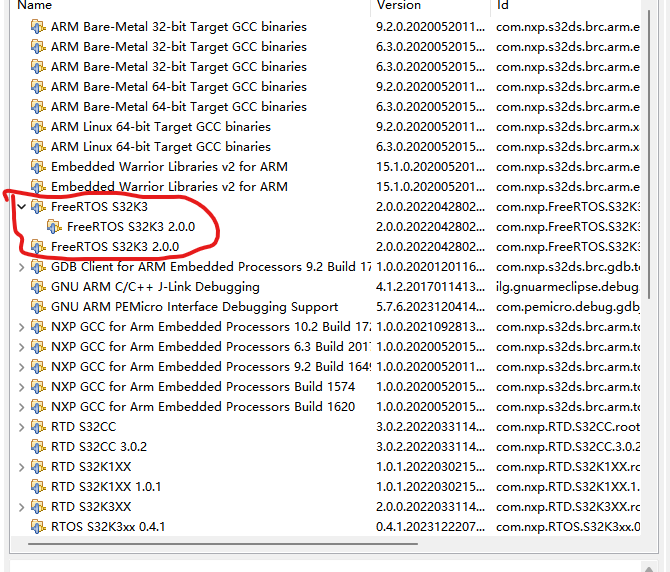The height and width of the screenshot is (572, 670).
Task: Click the NXP GCC 9.2 Build plugin icon
Action: [x=38, y=367]
